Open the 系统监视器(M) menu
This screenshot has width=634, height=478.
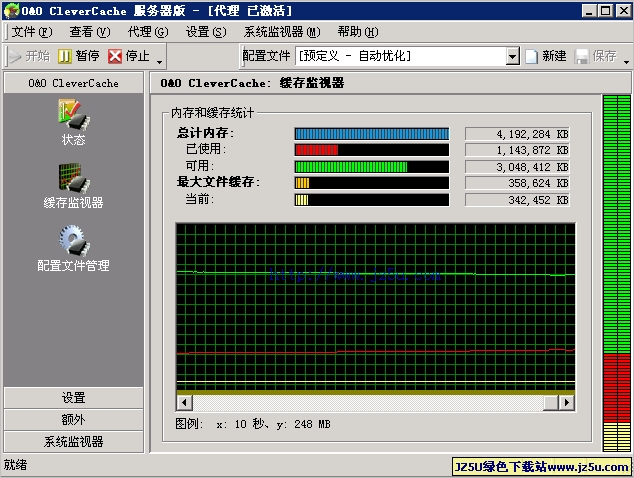point(282,32)
